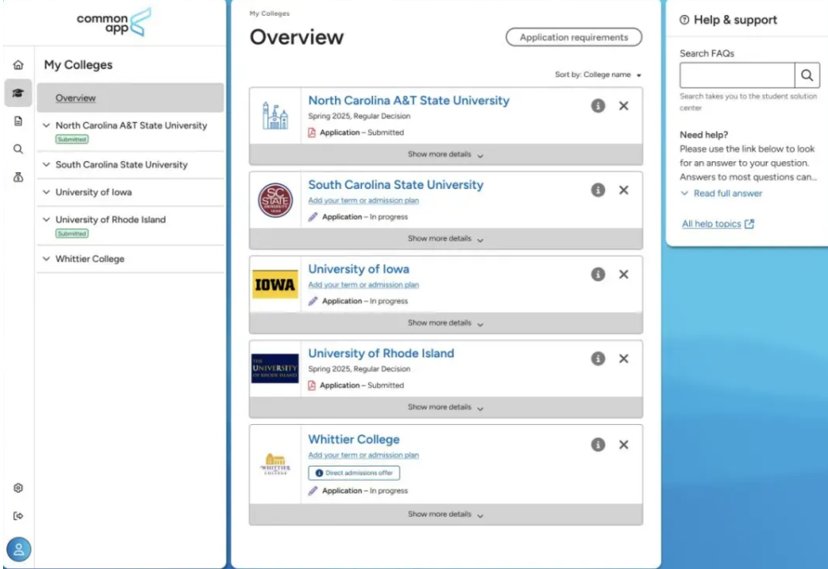
Task: Select Overview in My Colleges sidebar
Action: [x=130, y=98]
